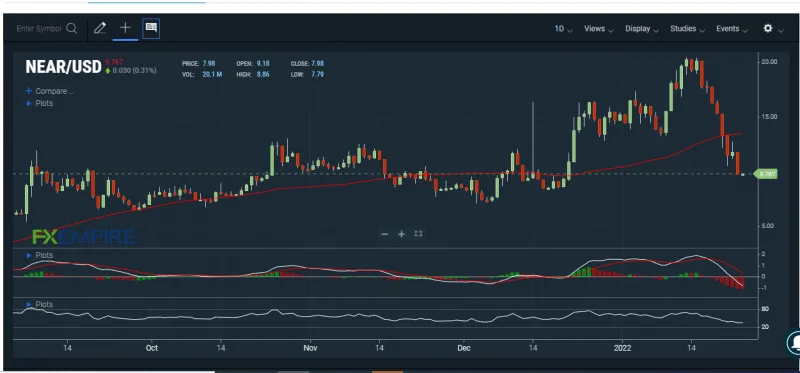This screenshot has width=800, height=373.
Task: Toggle the info tooltip speech-bubble icon
Action: [x=151, y=28]
